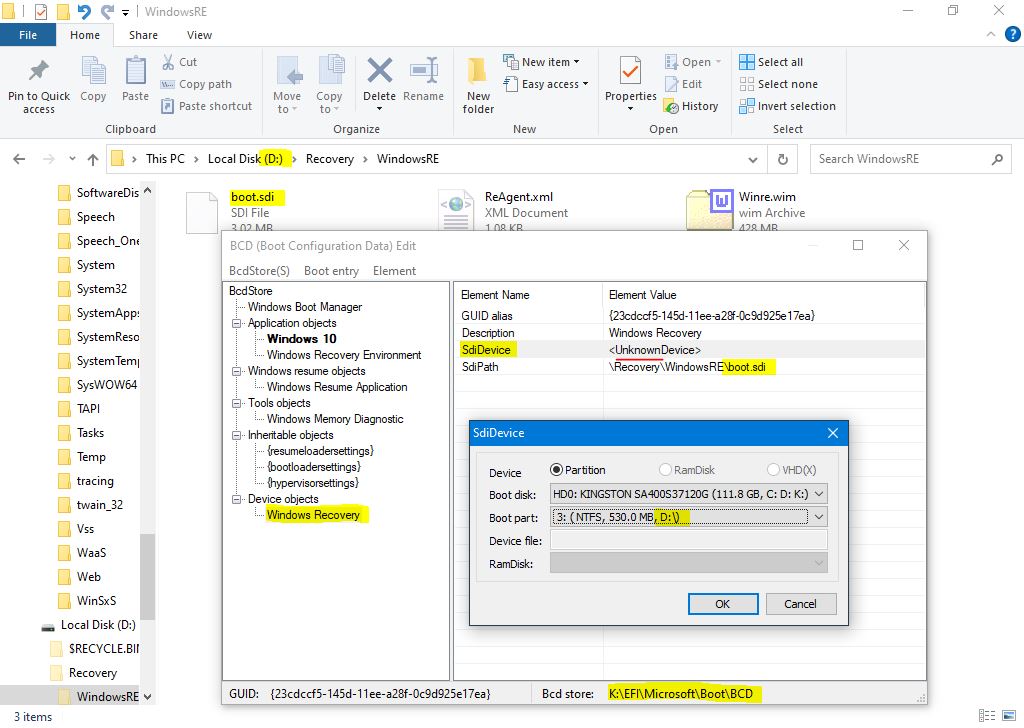Image resolution: width=1024 pixels, height=728 pixels.
Task: Click the Pin to Quick access icon
Action: (x=39, y=73)
